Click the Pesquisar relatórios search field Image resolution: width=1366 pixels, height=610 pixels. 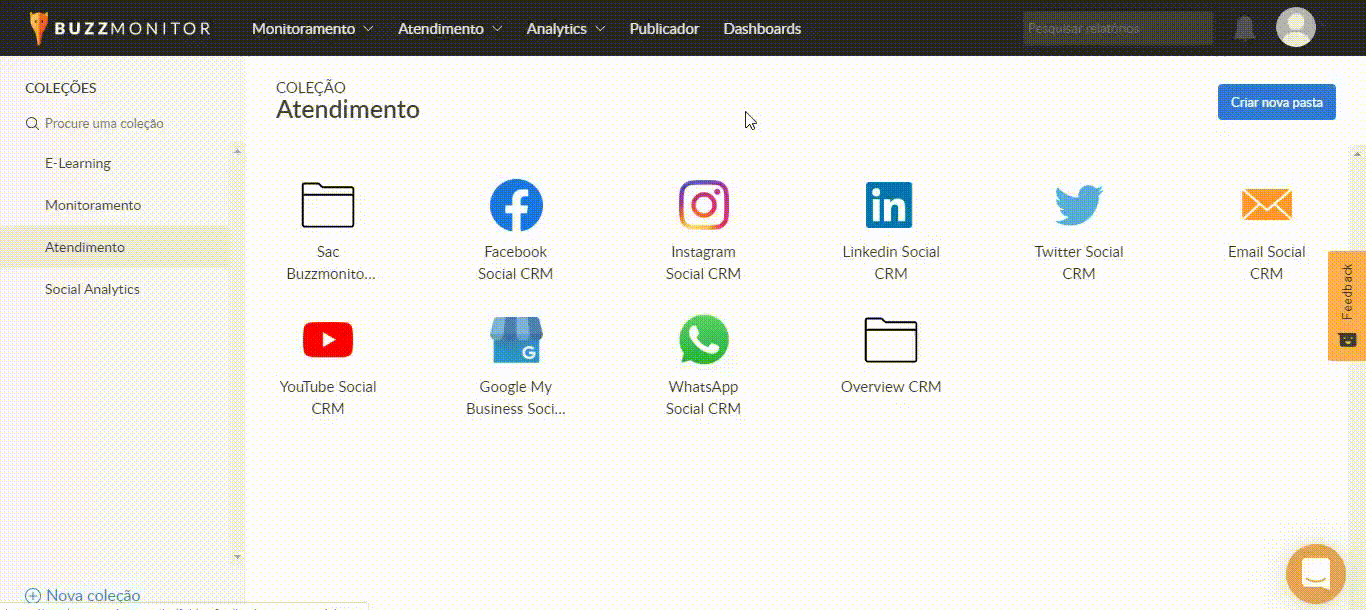pos(1117,29)
